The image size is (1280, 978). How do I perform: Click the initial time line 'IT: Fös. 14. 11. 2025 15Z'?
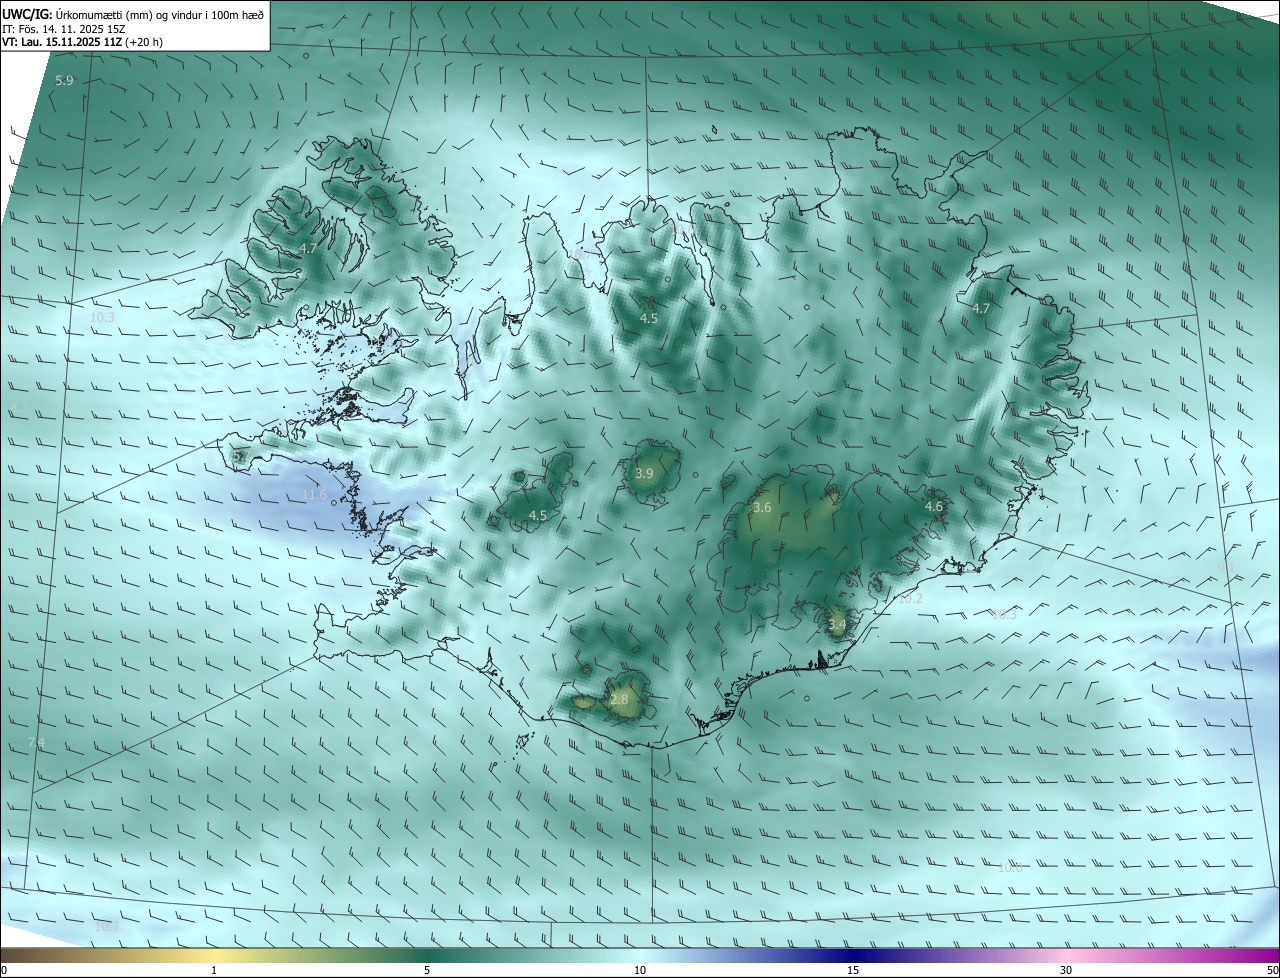pyautogui.click(x=63, y=29)
